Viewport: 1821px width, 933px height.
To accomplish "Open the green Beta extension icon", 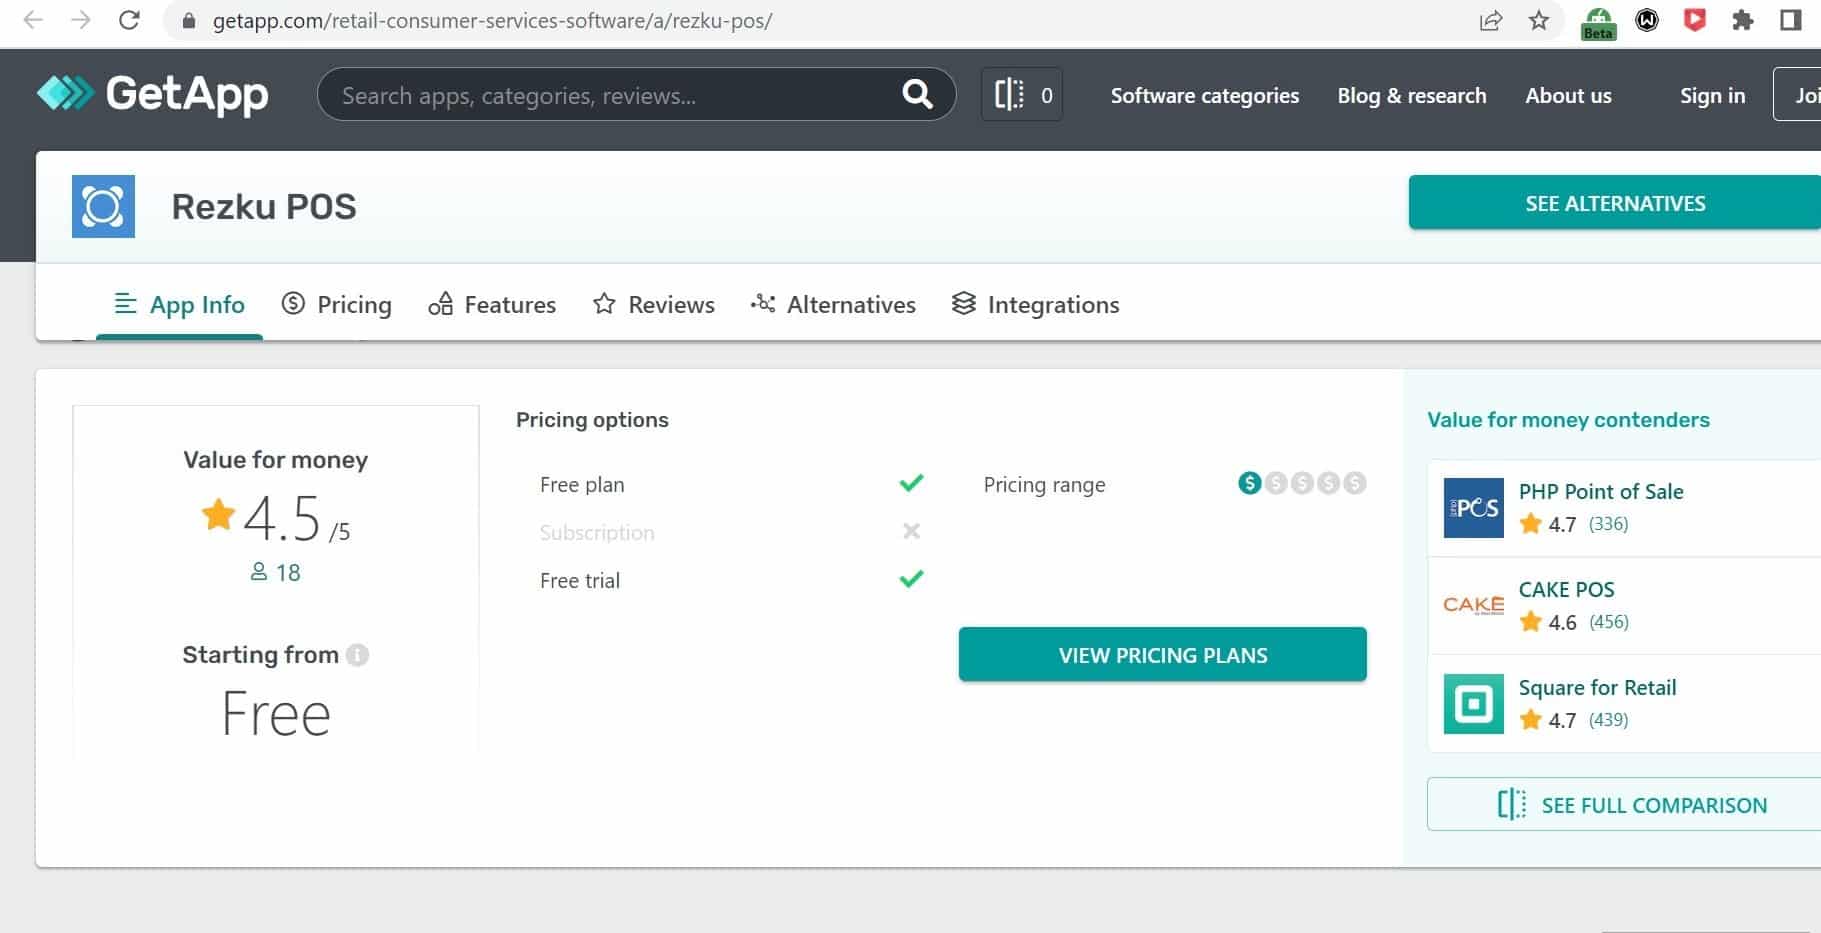I will point(1598,22).
